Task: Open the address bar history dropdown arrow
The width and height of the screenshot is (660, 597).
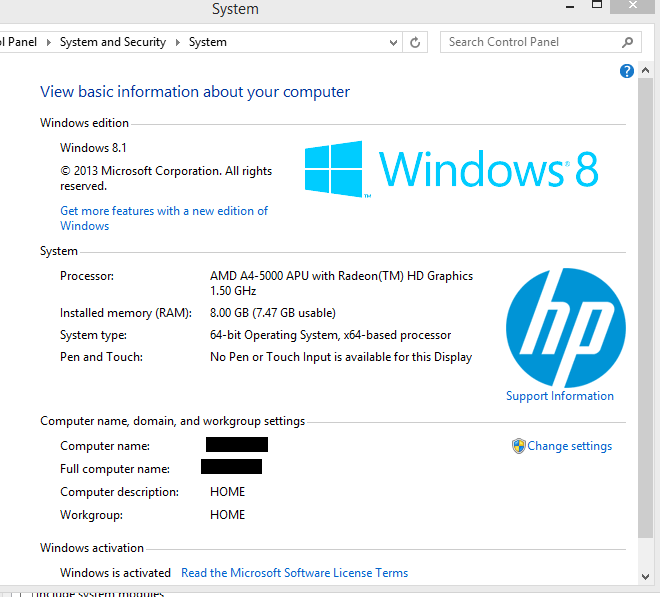Action: [x=393, y=42]
